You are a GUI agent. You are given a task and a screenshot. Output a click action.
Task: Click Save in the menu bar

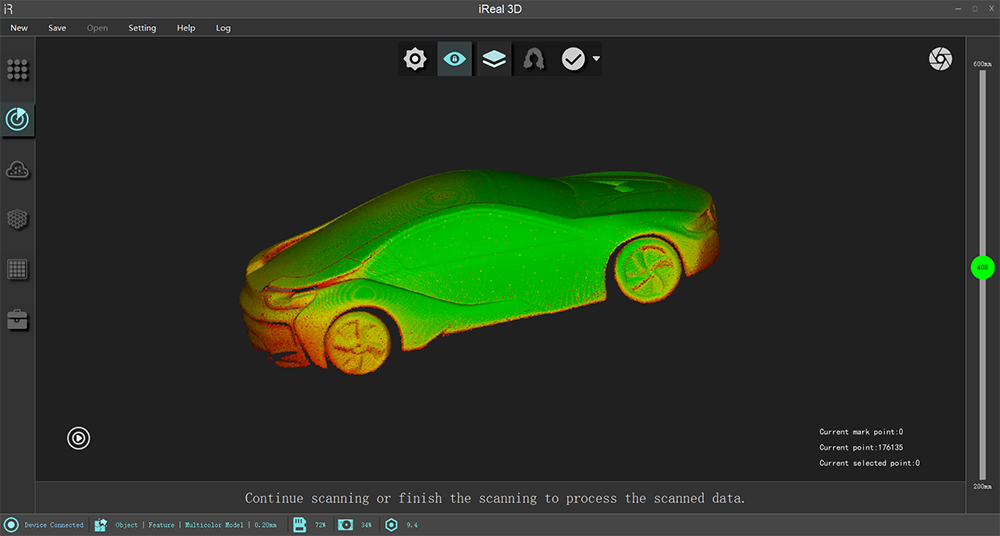pos(57,28)
